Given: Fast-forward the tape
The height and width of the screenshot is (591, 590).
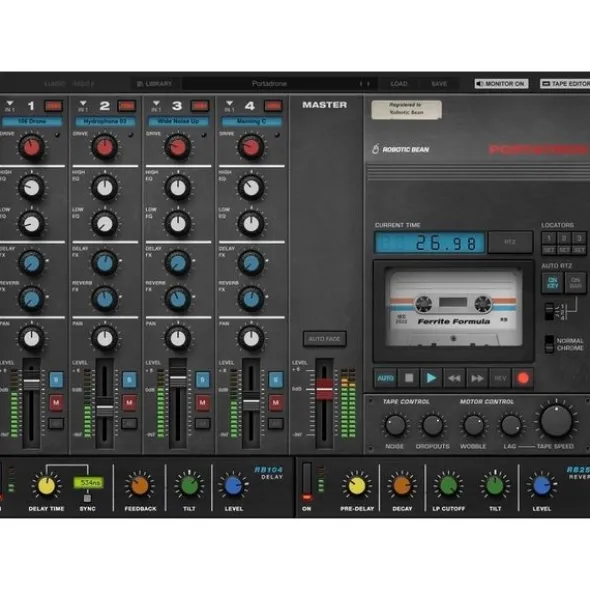Looking at the screenshot, I should [477, 378].
